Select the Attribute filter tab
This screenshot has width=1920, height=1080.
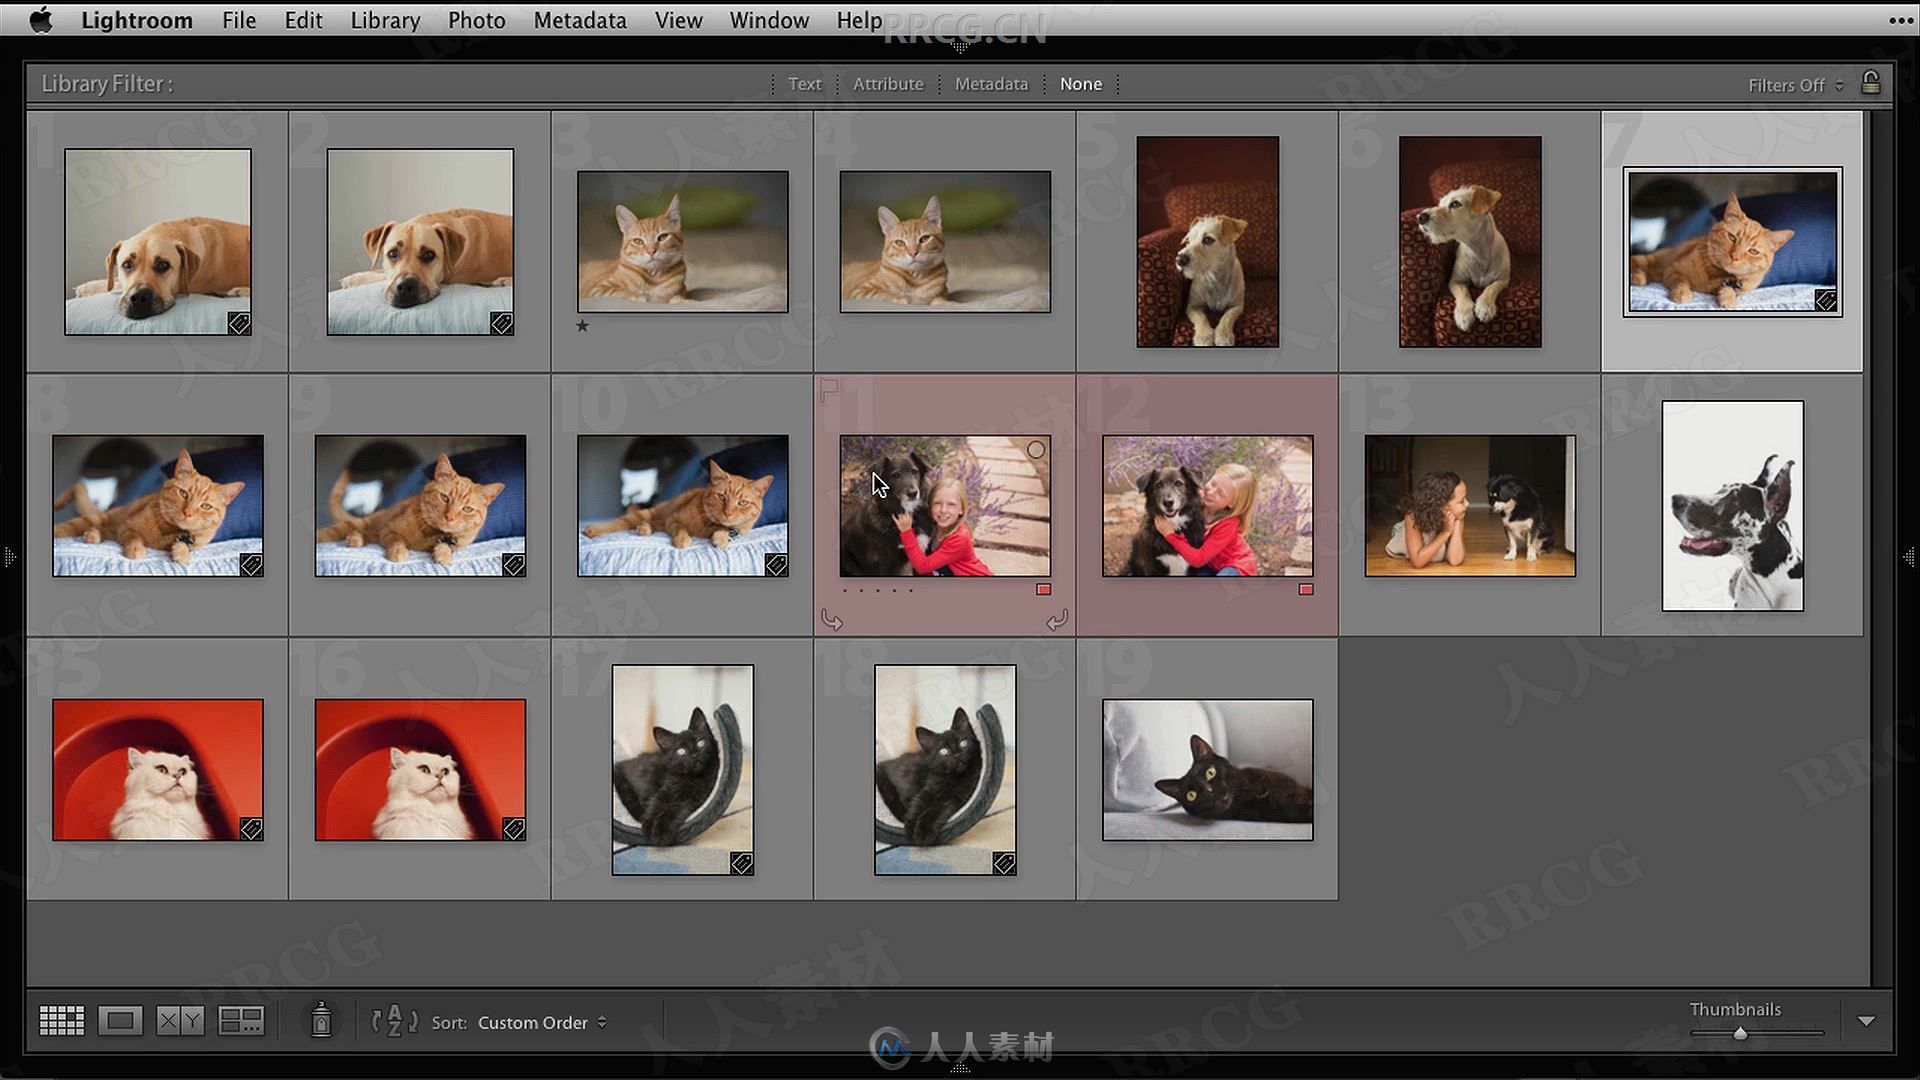point(888,84)
